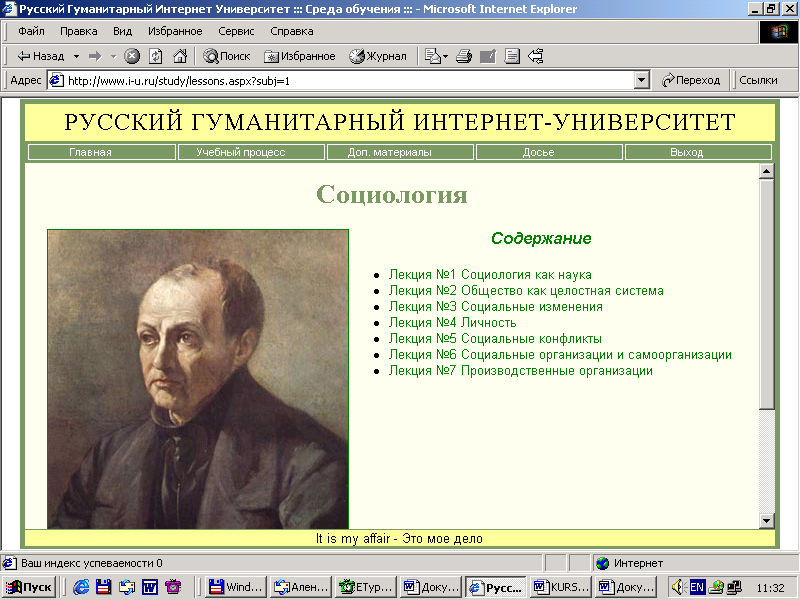Image resolution: width=800 pixels, height=600 pixels.
Task: Click the floppy disk quick launch icon
Action: (x=104, y=587)
